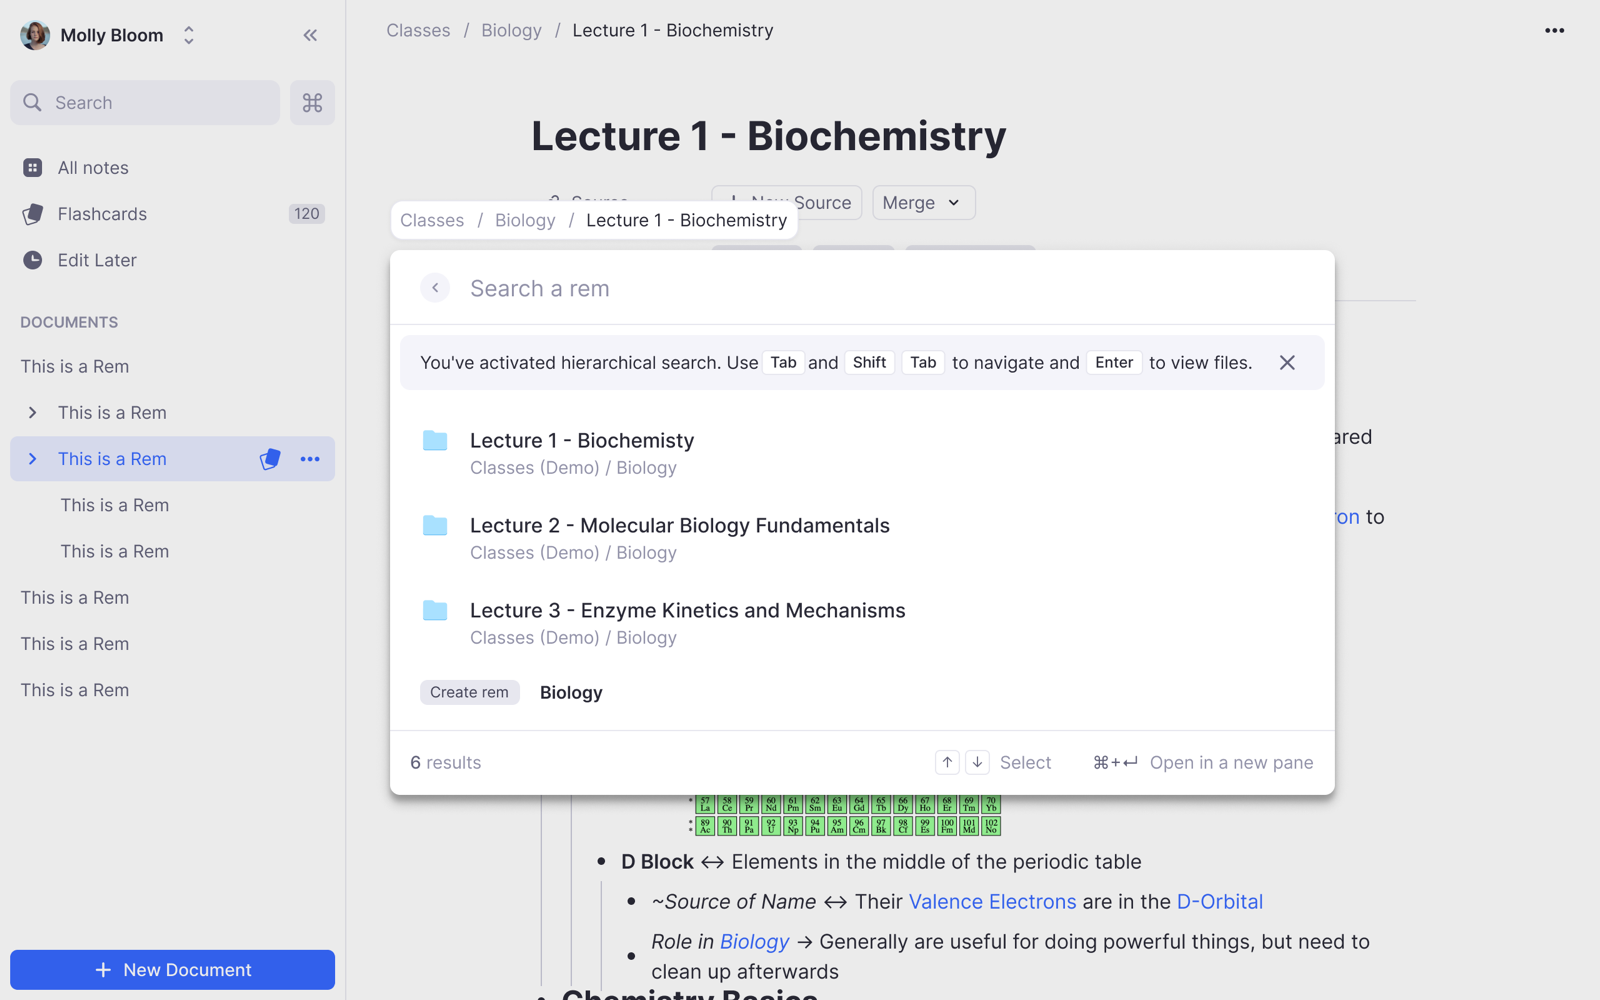Open Lecture 3 - Enzyme Kinetics and Mechanisms
1600x1000 pixels.
[862, 623]
